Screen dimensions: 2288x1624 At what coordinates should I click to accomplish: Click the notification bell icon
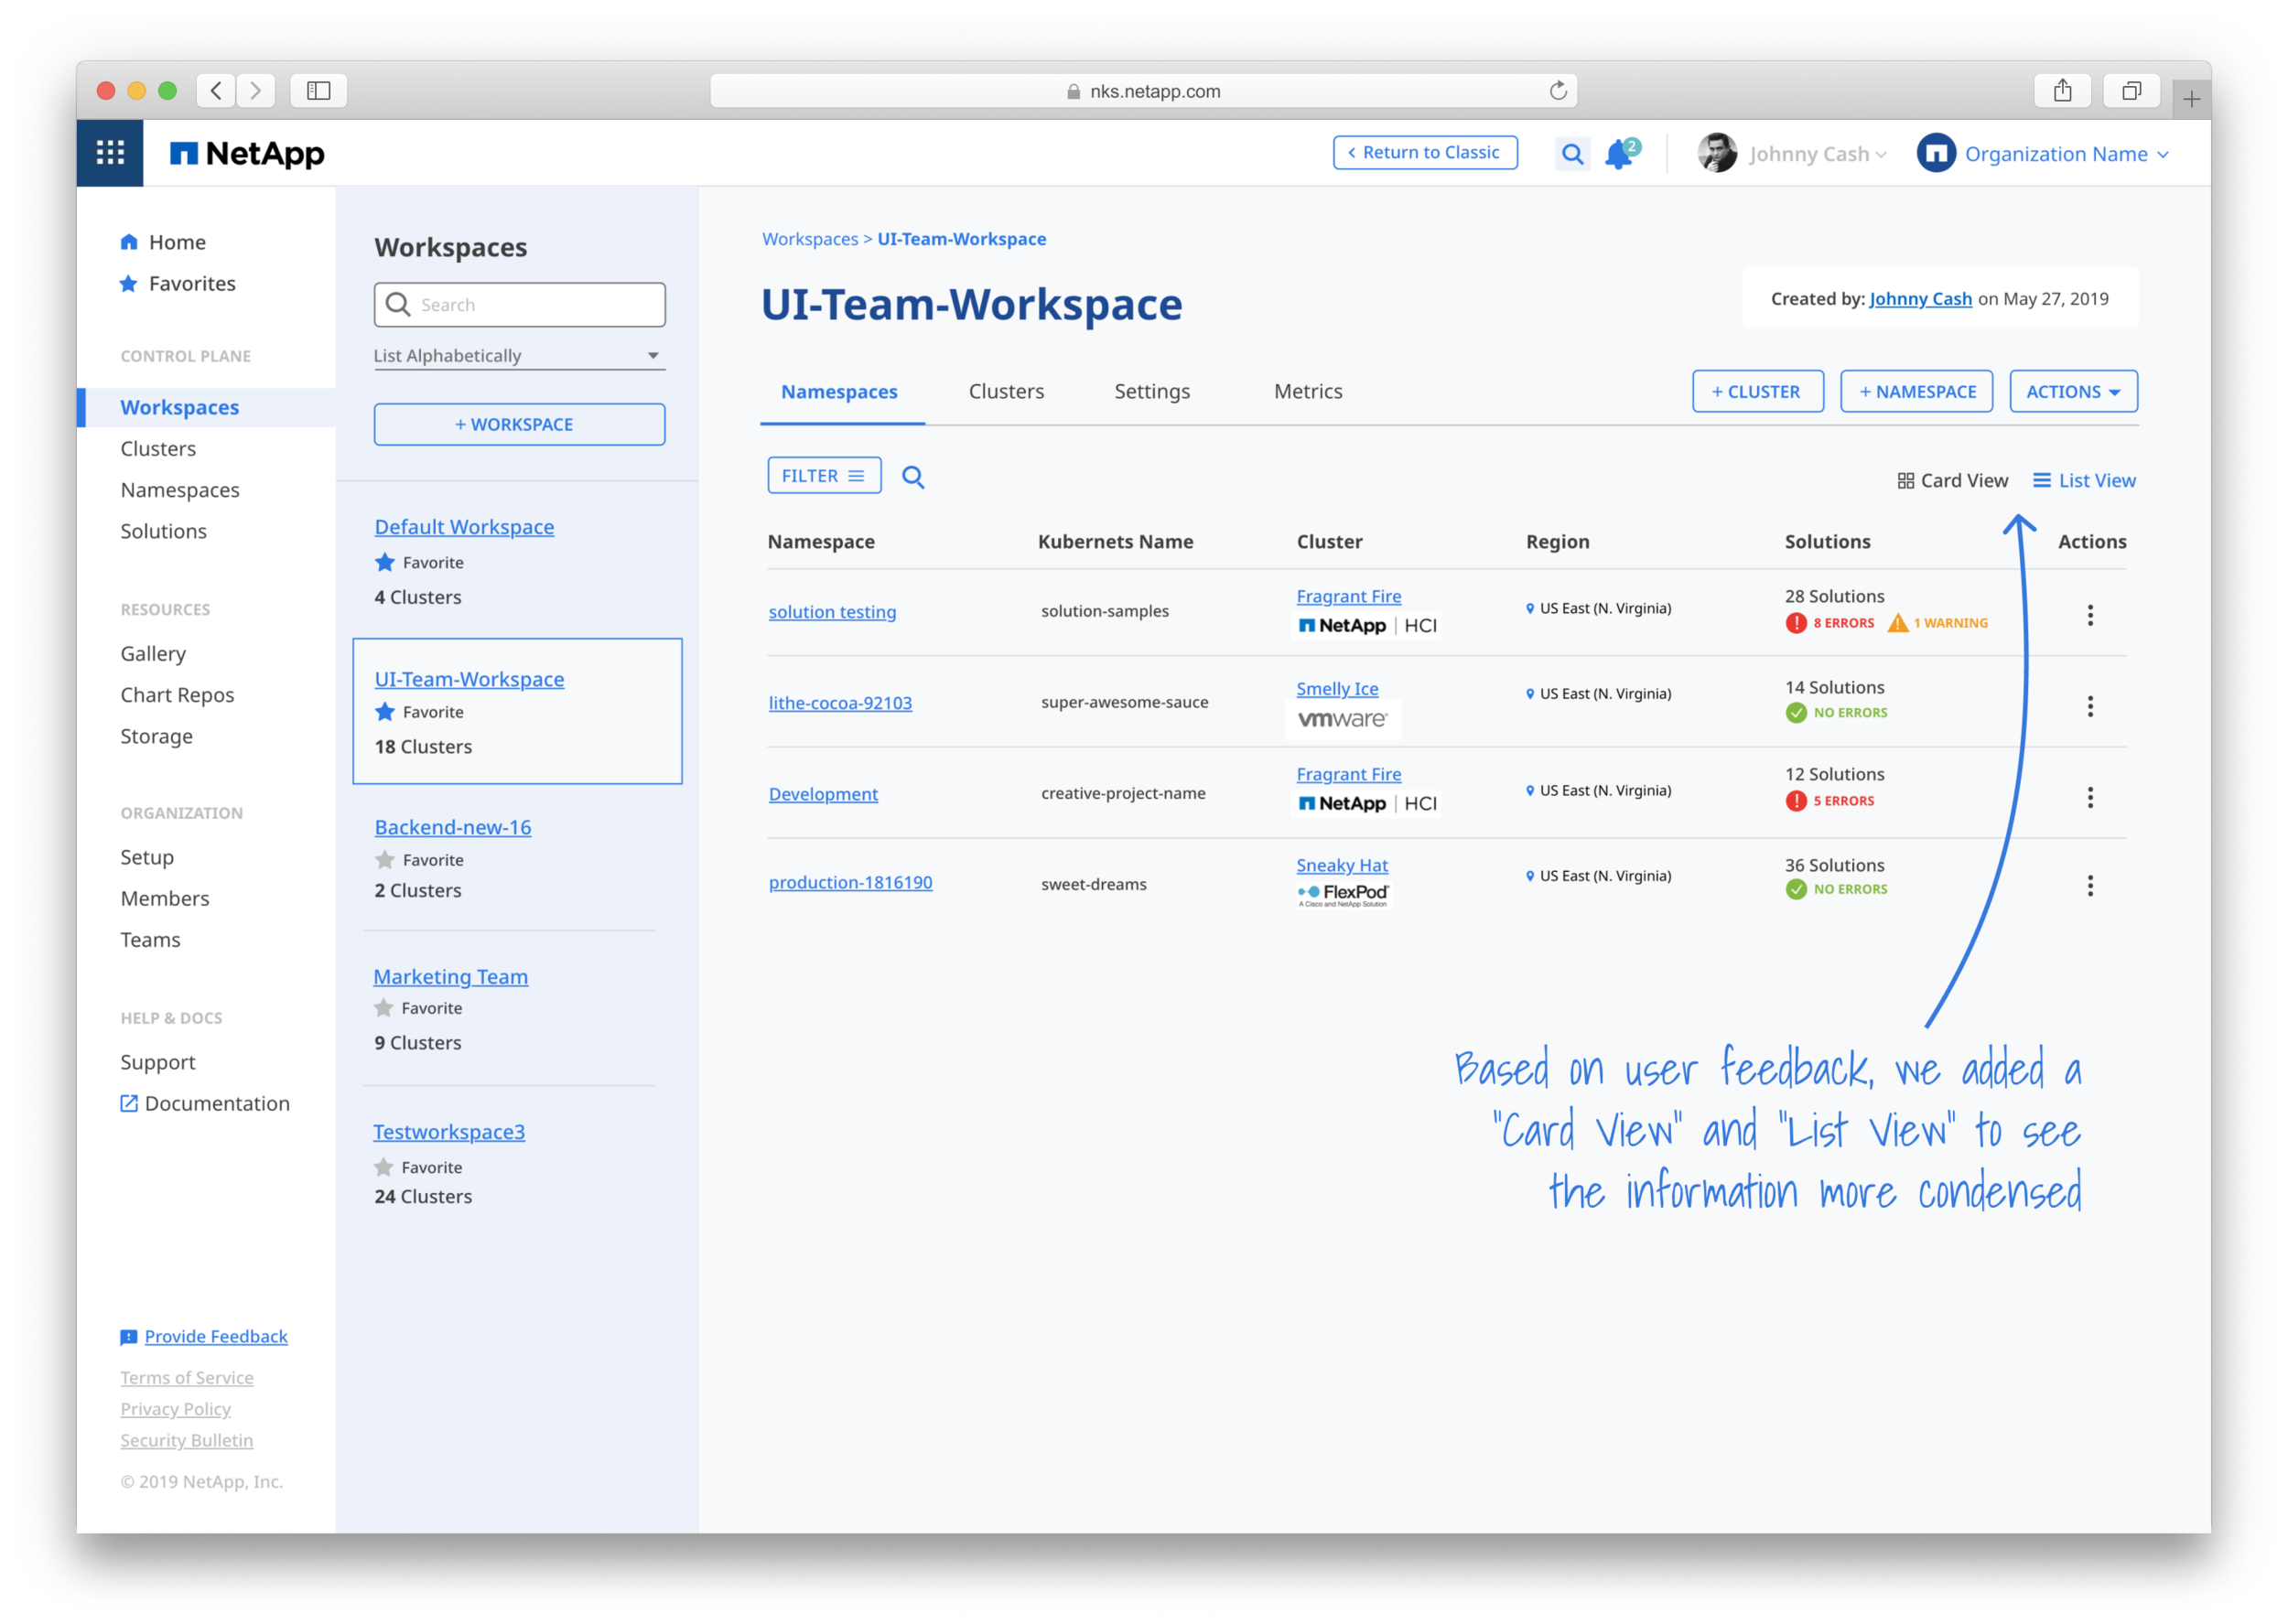[1619, 155]
